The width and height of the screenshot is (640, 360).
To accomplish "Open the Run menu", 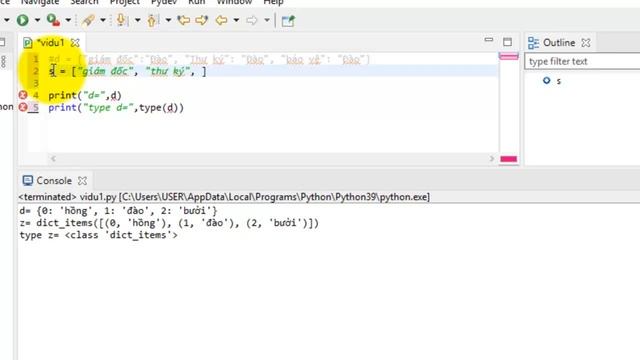I will pos(197,2).
